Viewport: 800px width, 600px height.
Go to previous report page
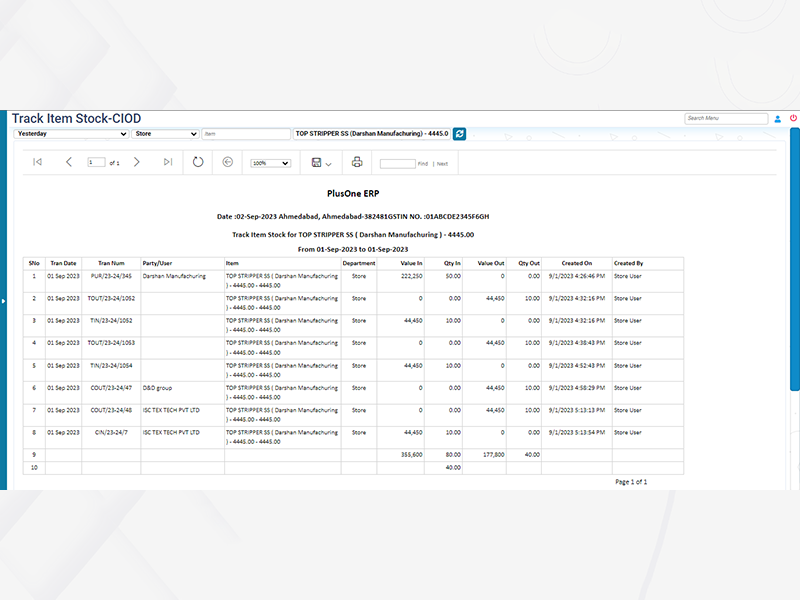click(69, 162)
